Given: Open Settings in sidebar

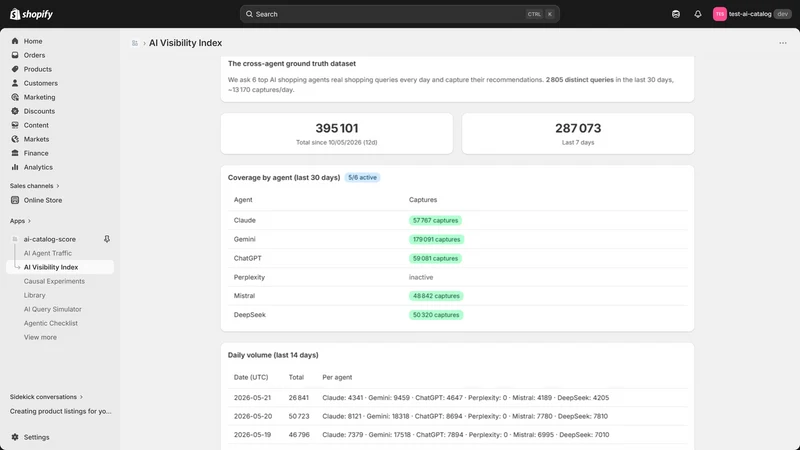Looking at the screenshot, I should [37, 437].
